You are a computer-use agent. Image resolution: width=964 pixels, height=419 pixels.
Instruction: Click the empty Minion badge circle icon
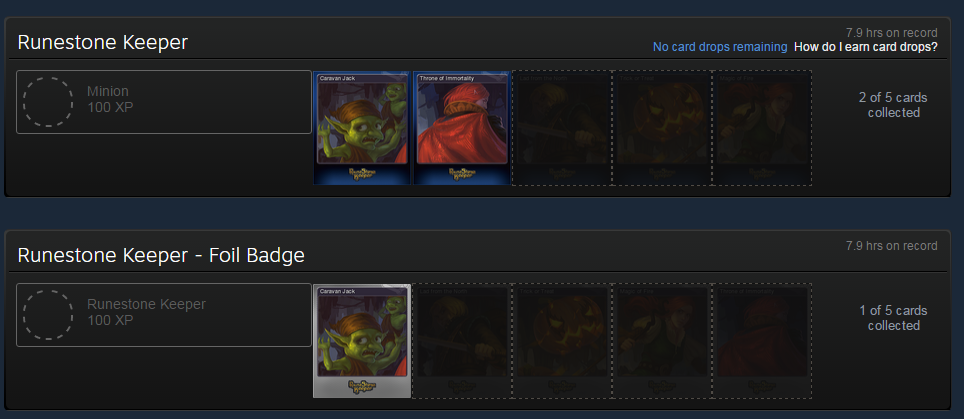pyautogui.click(x=48, y=102)
